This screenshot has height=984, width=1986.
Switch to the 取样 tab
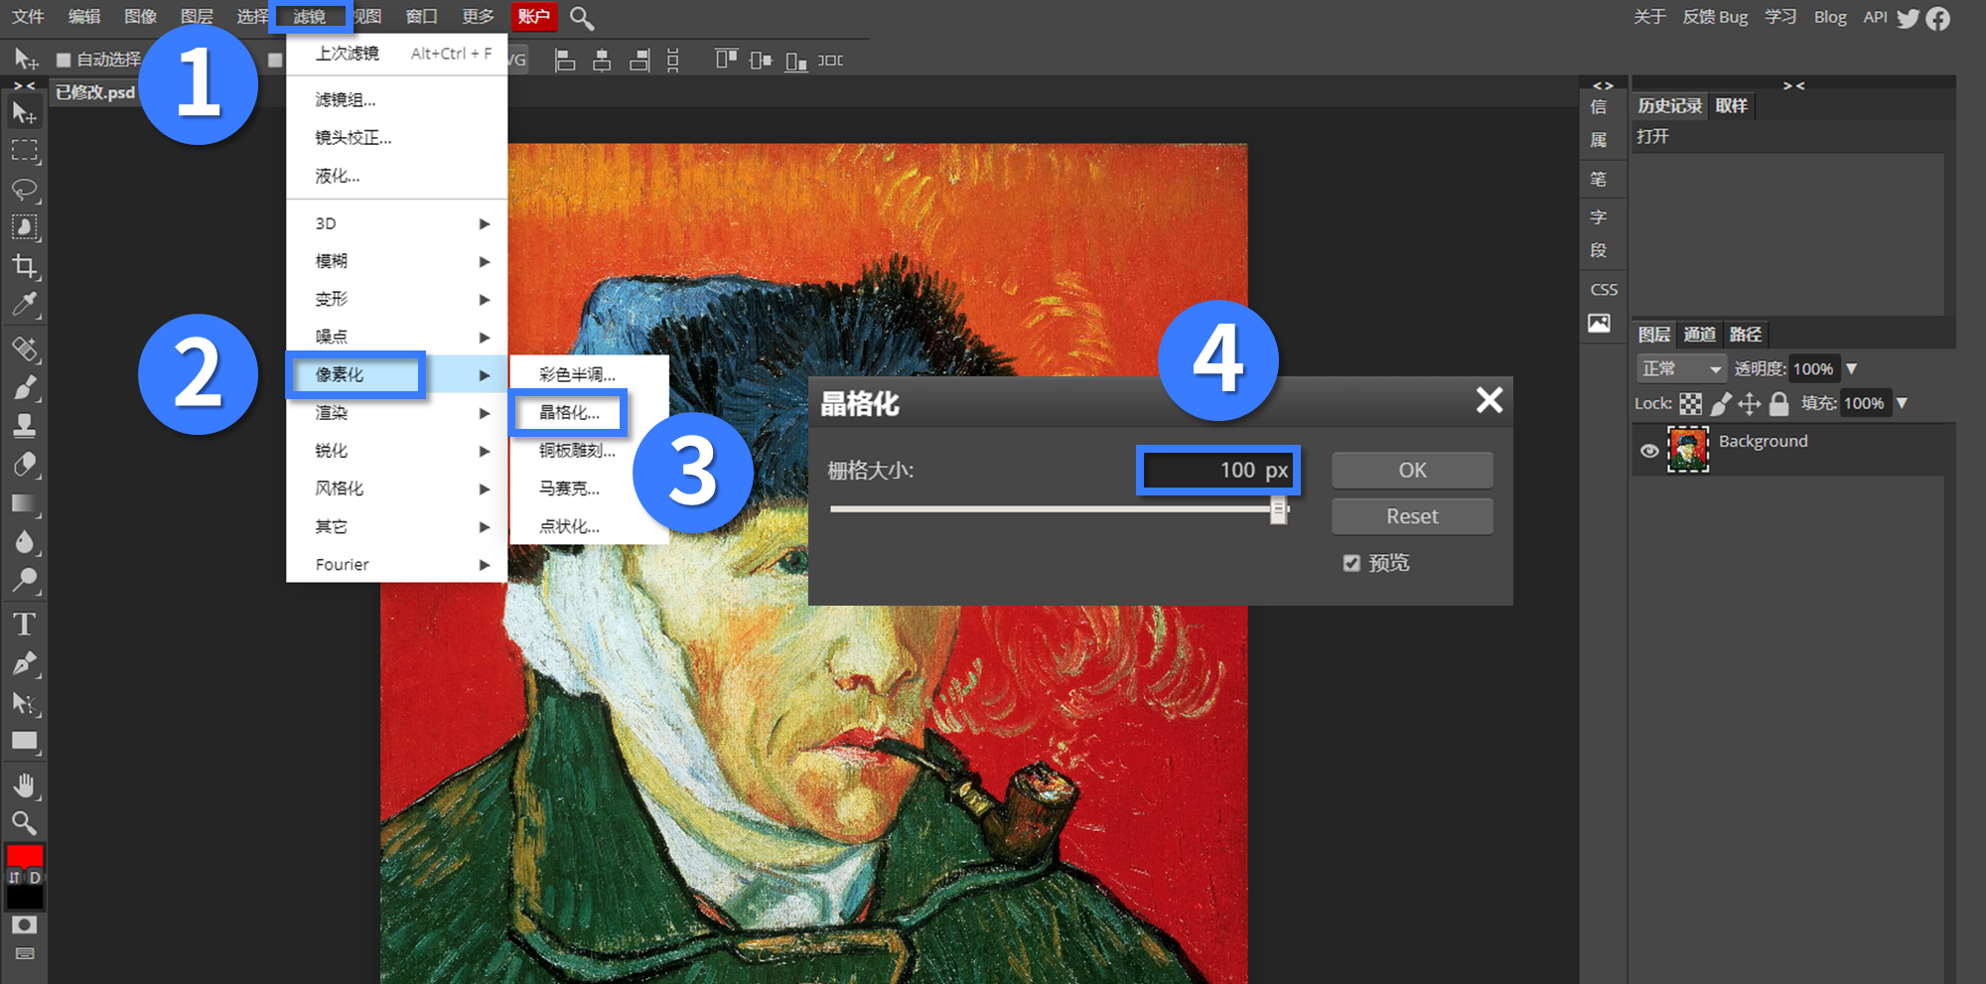click(x=1731, y=106)
